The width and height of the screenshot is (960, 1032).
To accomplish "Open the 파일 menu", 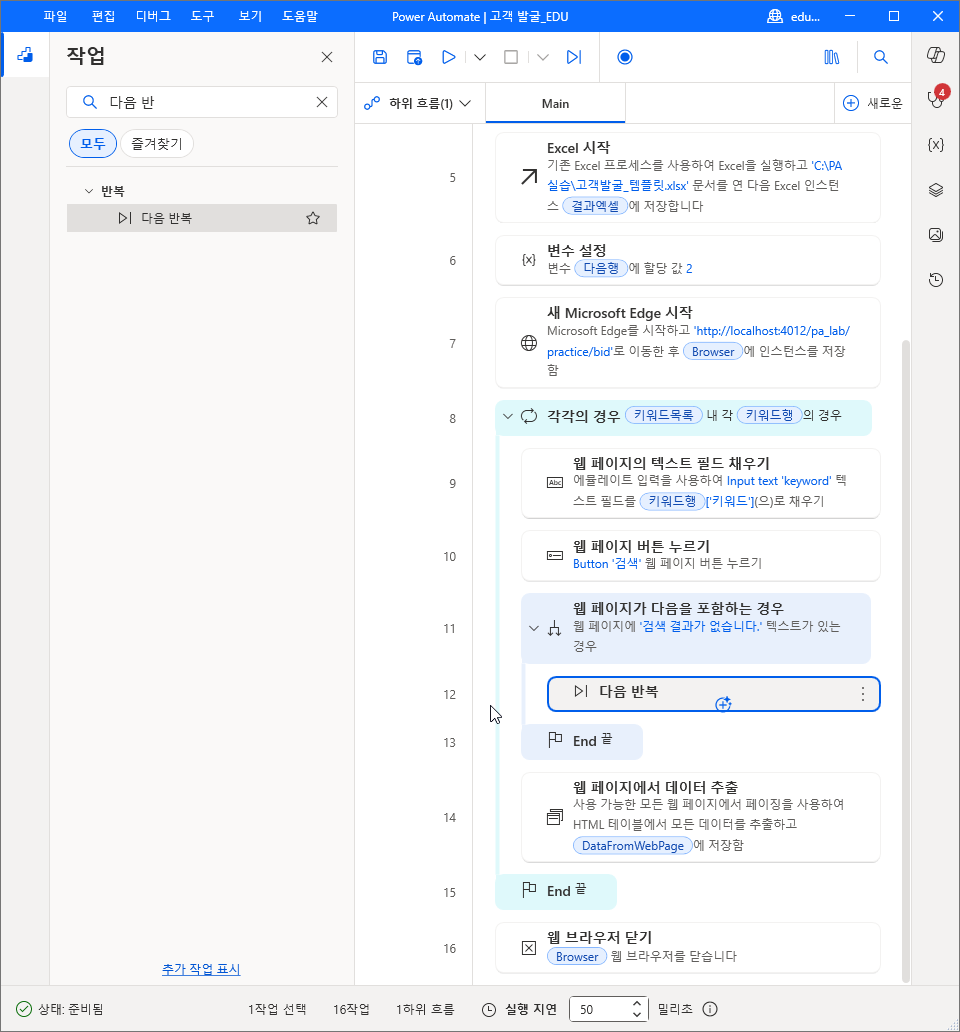I will [x=55, y=16].
